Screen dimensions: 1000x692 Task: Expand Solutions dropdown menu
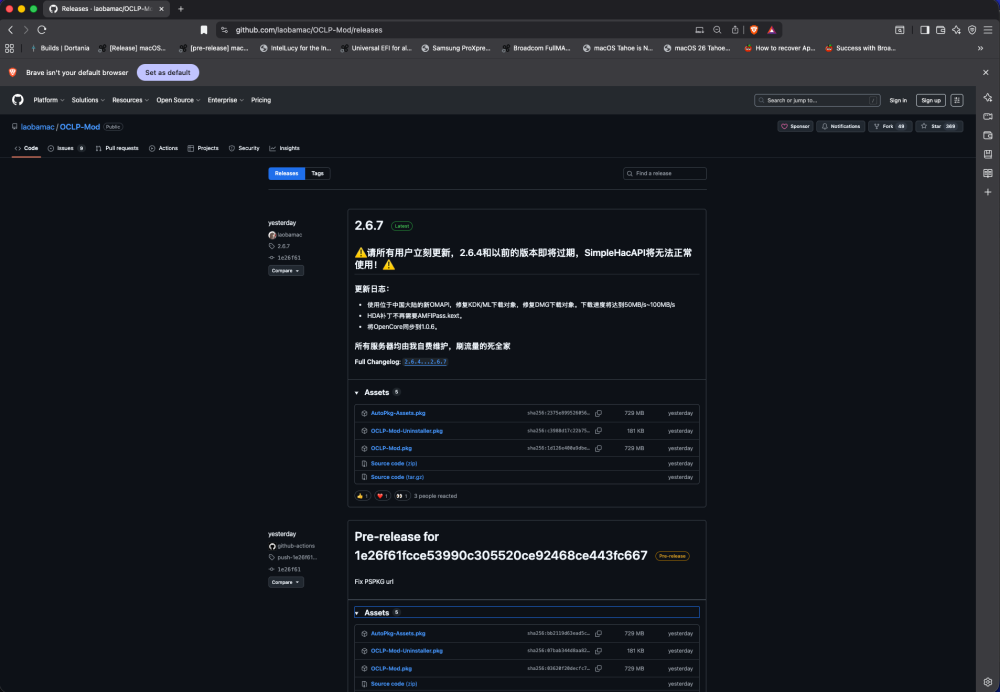point(88,100)
